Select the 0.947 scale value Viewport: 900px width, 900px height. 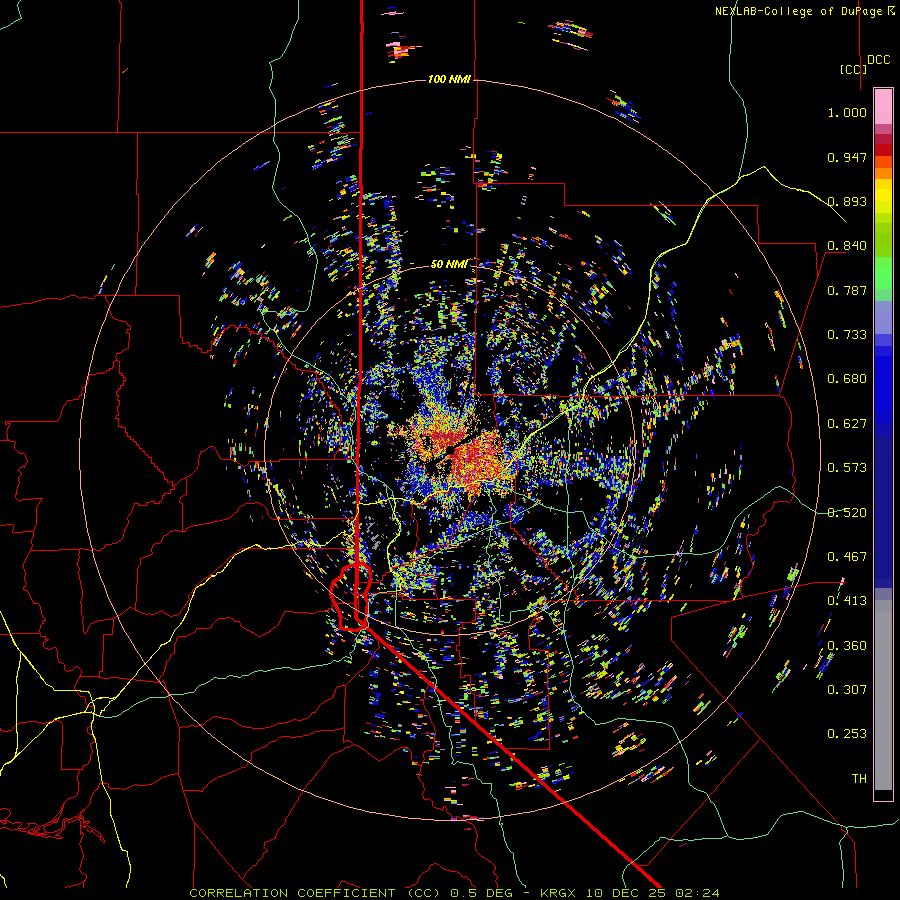847,157
